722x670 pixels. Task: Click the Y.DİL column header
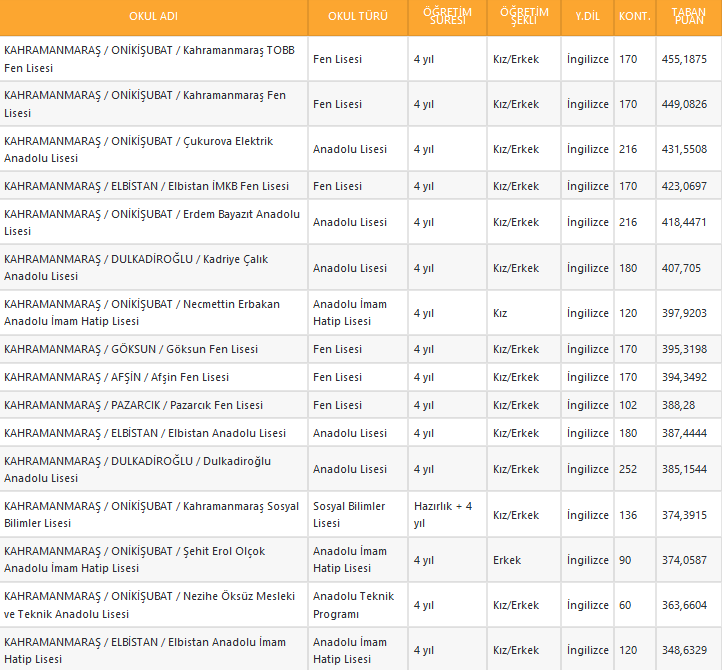[587, 17]
